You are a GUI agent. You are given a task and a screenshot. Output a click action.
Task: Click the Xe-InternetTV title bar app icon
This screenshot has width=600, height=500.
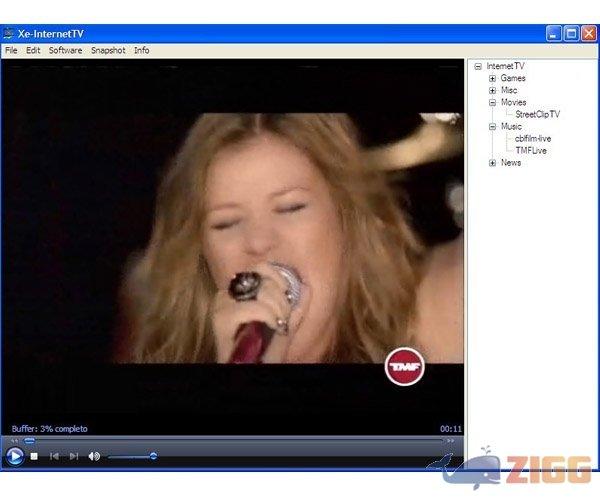pyautogui.click(x=9, y=33)
